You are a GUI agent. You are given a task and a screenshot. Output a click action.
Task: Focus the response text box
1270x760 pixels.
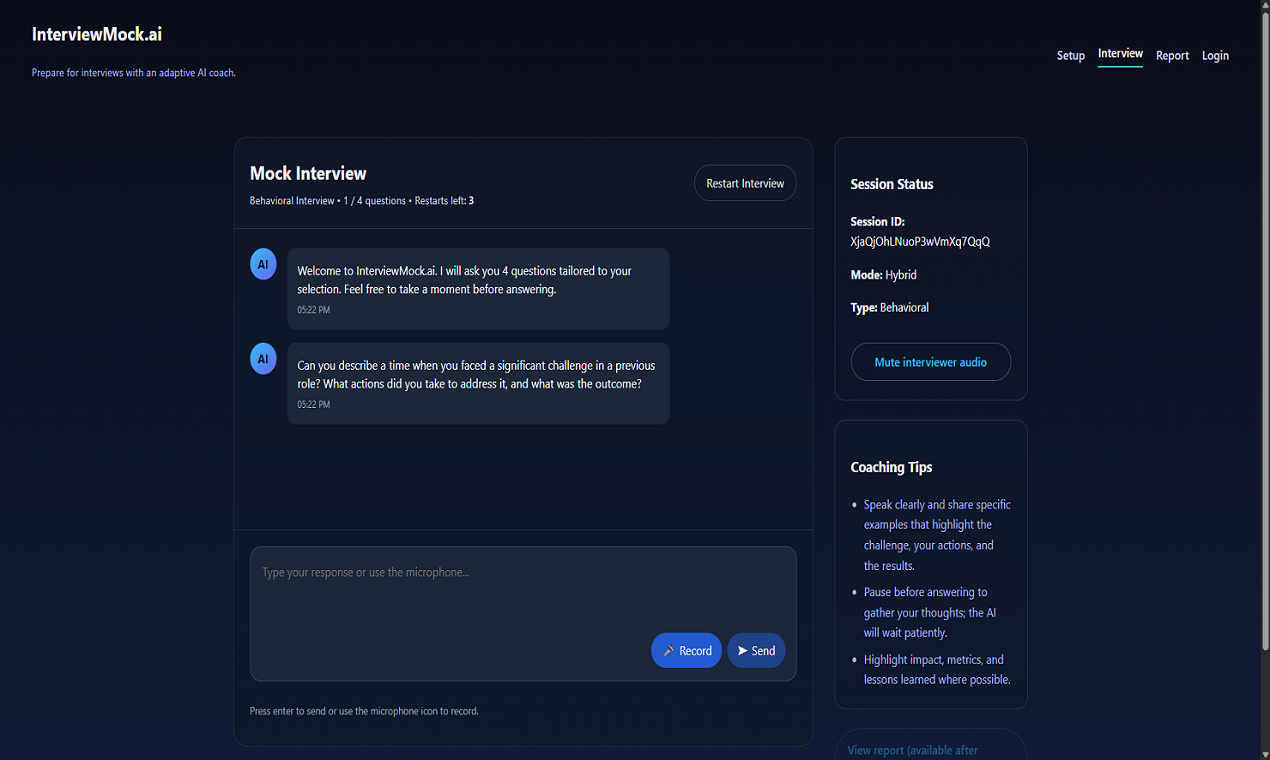[522, 590]
